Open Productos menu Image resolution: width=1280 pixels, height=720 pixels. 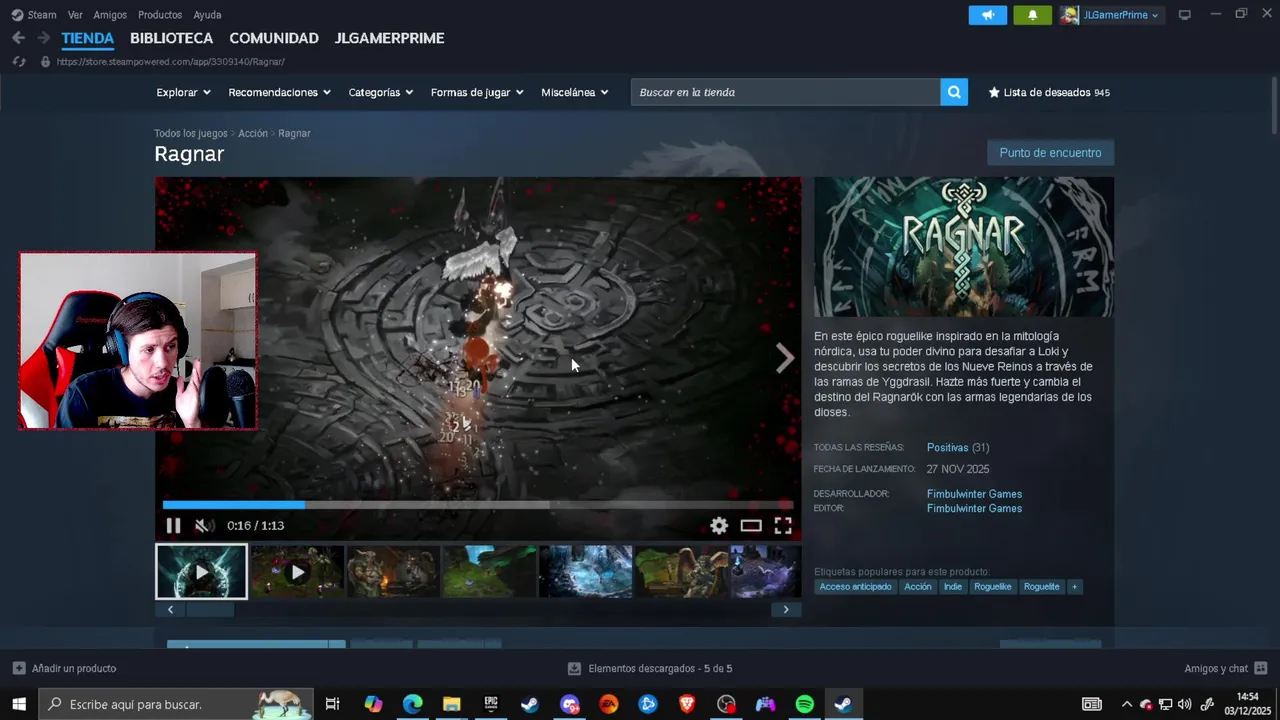coord(160,15)
